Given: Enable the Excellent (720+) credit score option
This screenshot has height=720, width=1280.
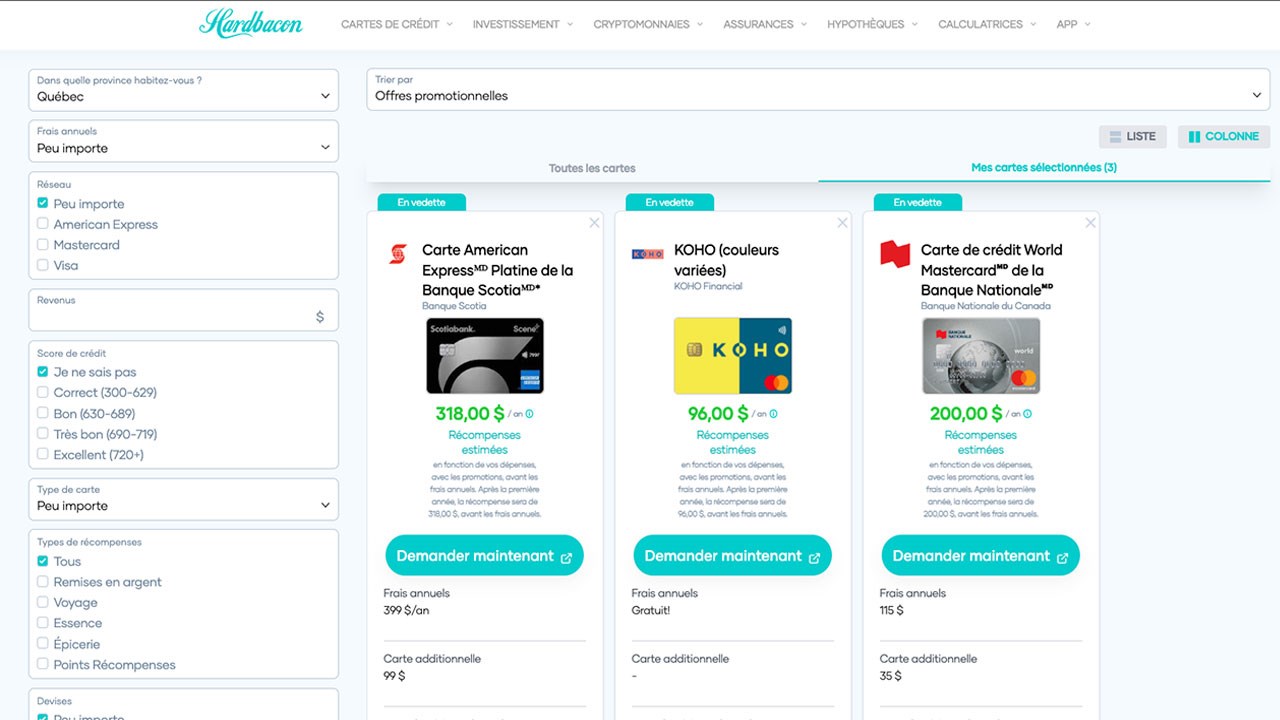Looking at the screenshot, I should click(x=43, y=454).
